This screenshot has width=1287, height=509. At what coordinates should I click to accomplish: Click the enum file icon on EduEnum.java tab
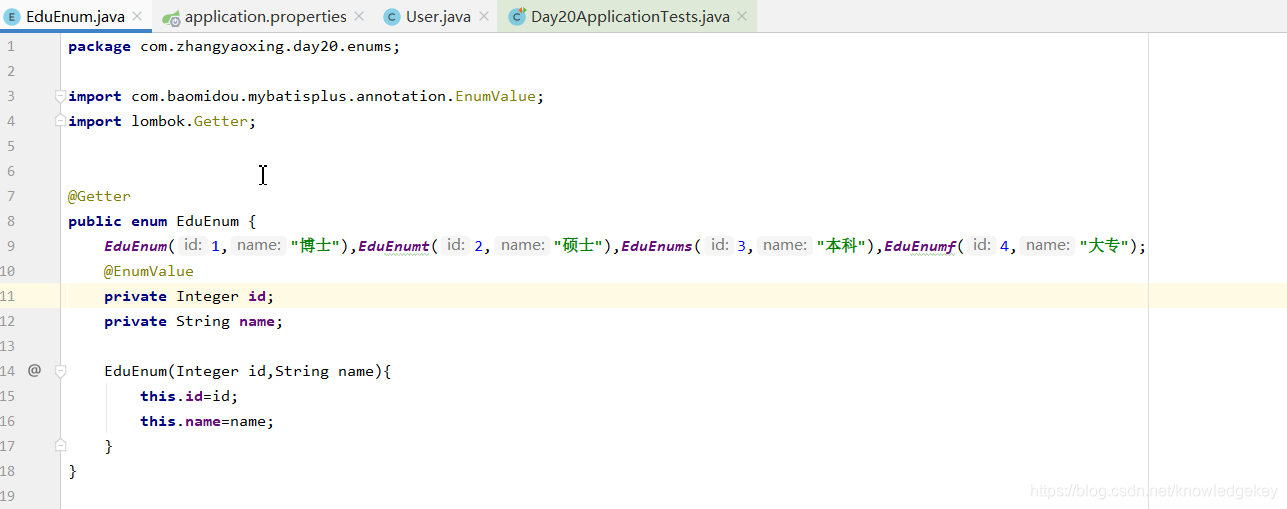(13, 17)
